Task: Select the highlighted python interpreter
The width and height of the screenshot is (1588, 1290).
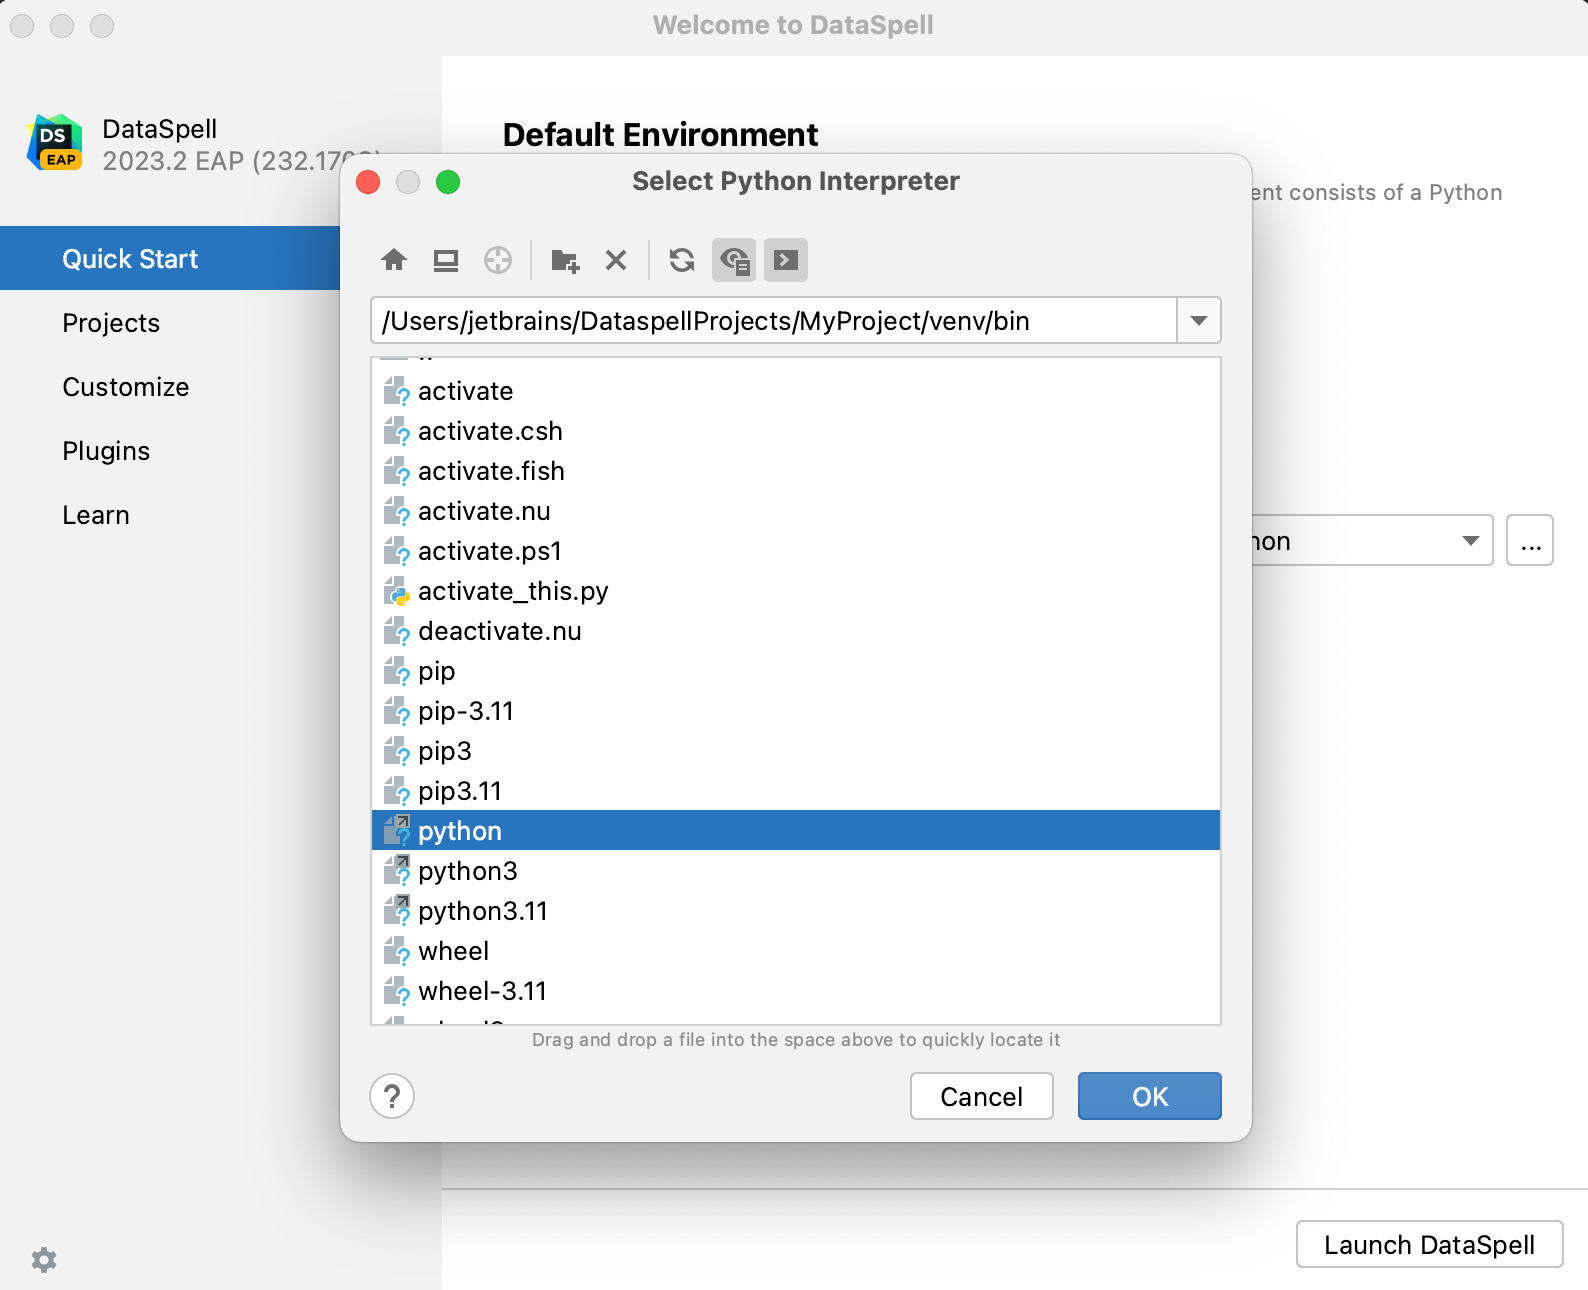Action: [x=796, y=830]
